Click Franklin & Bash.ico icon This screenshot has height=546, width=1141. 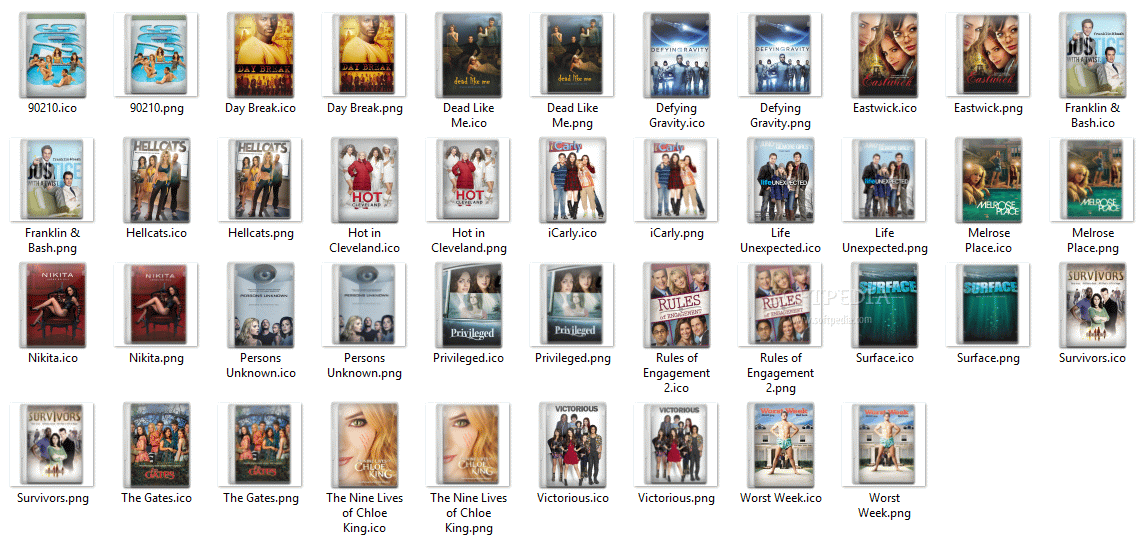[1092, 55]
